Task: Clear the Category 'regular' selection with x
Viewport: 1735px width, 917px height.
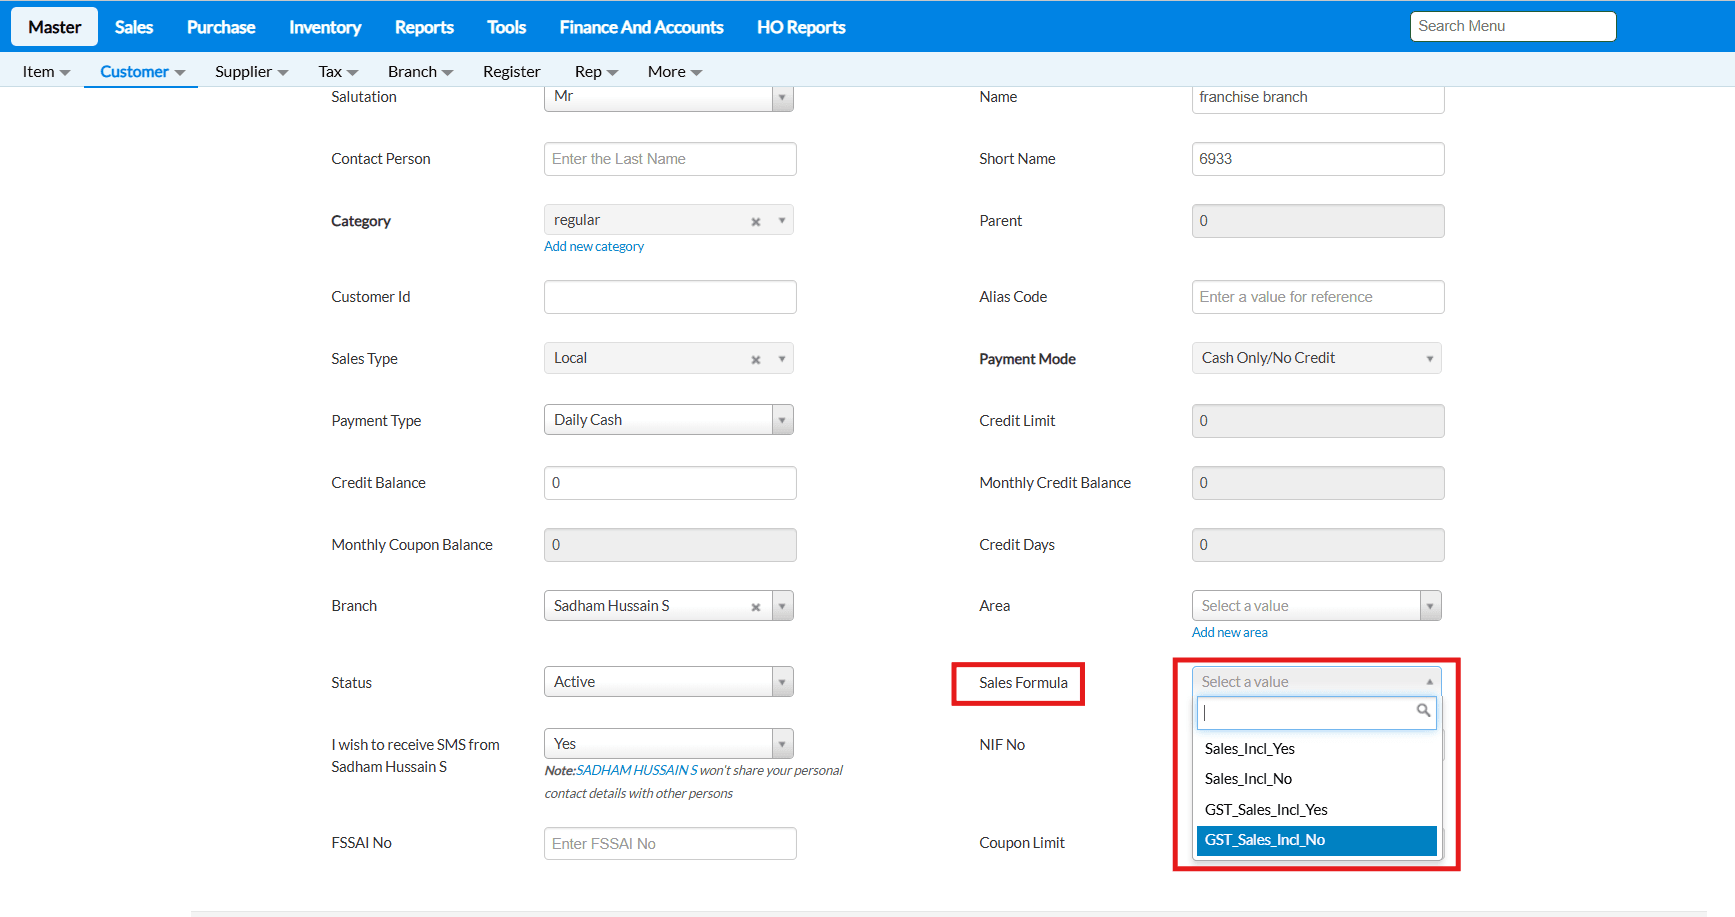Action: pos(756,222)
